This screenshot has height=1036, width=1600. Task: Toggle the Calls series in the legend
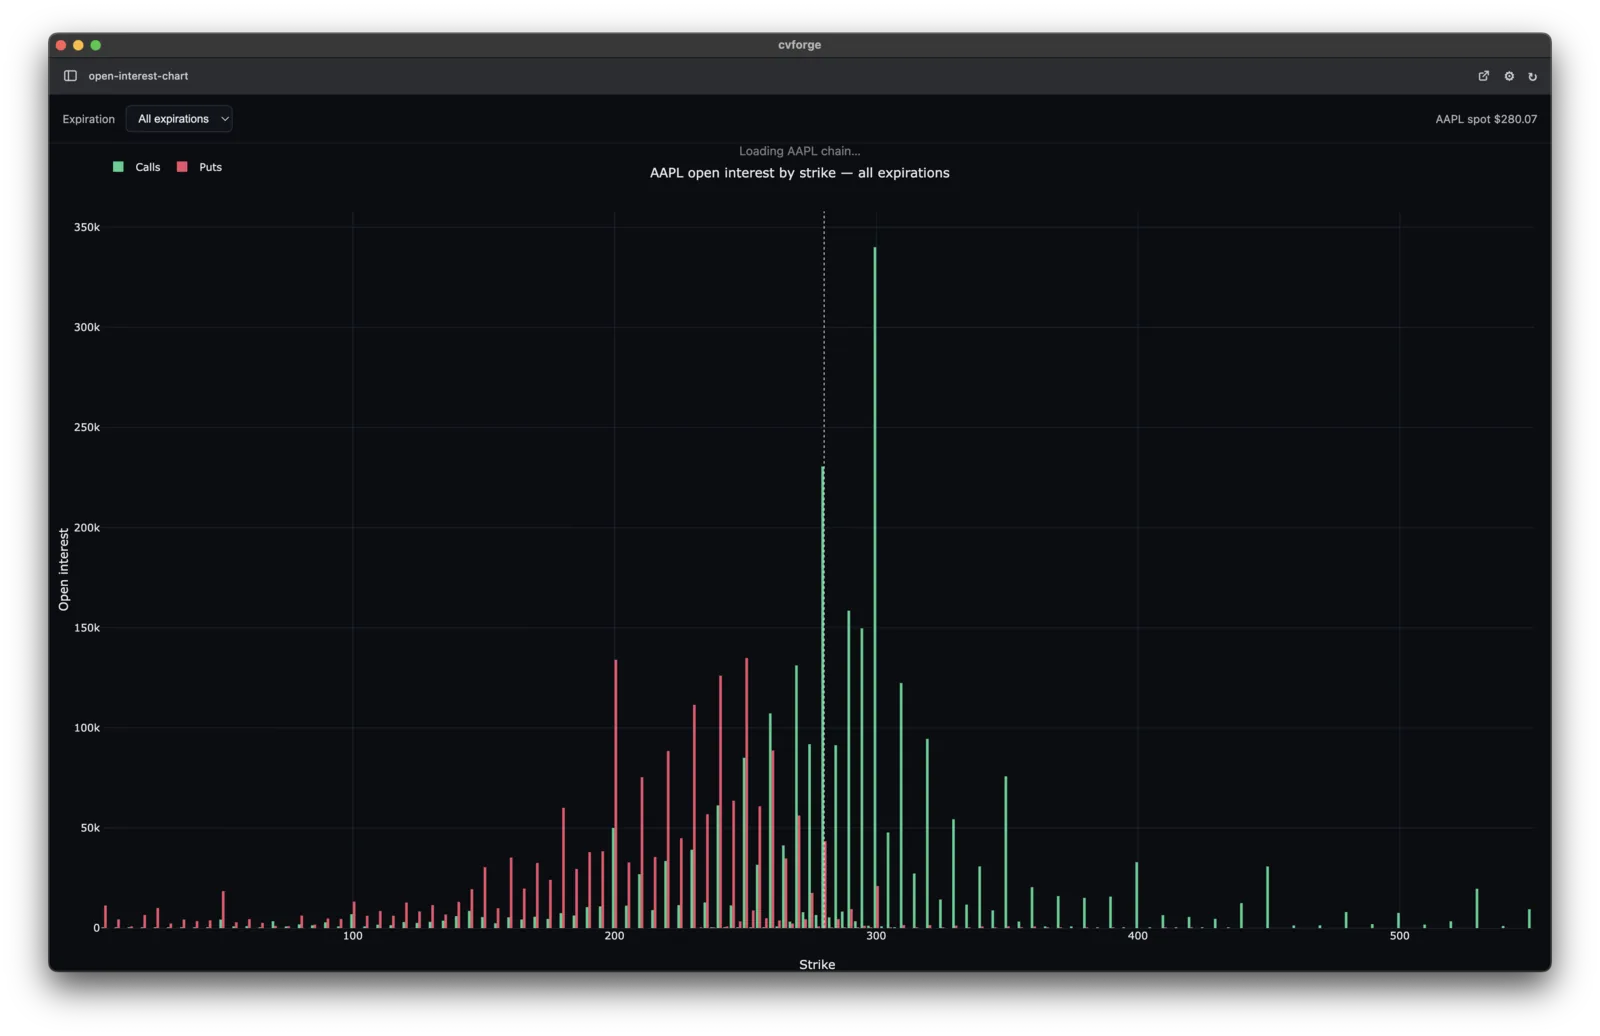[x=137, y=167]
